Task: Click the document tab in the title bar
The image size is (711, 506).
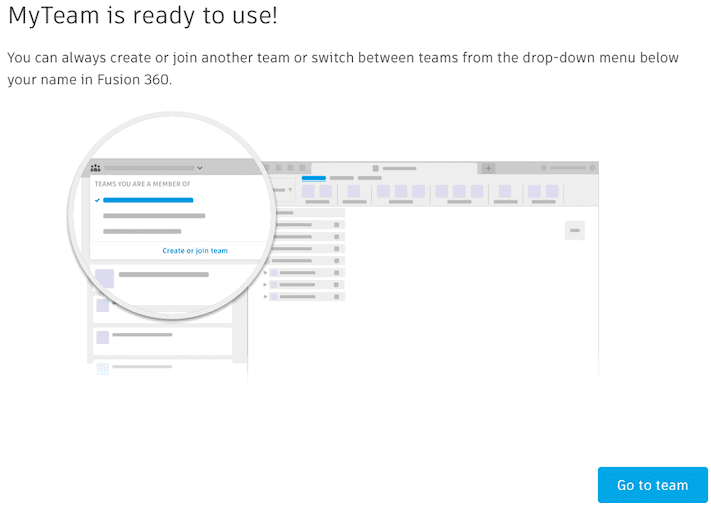Action: [x=394, y=168]
